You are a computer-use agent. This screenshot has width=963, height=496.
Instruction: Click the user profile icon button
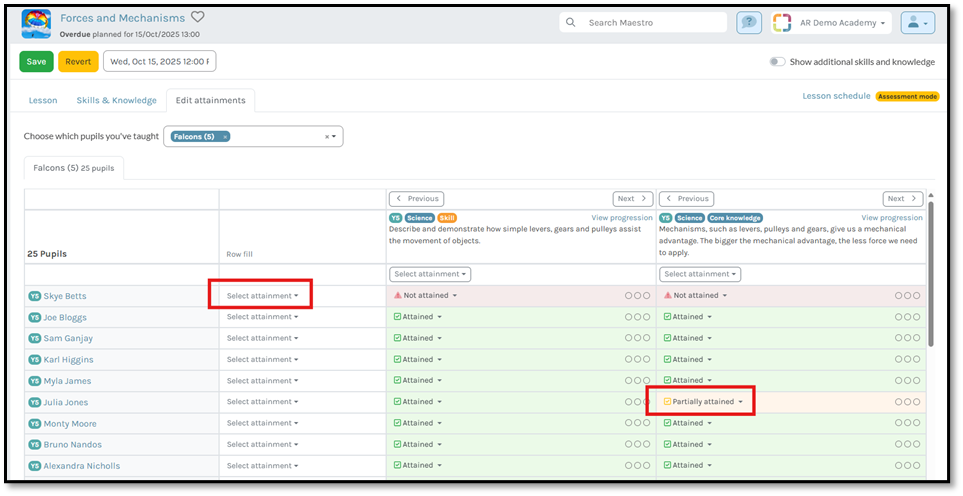click(x=917, y=22)
